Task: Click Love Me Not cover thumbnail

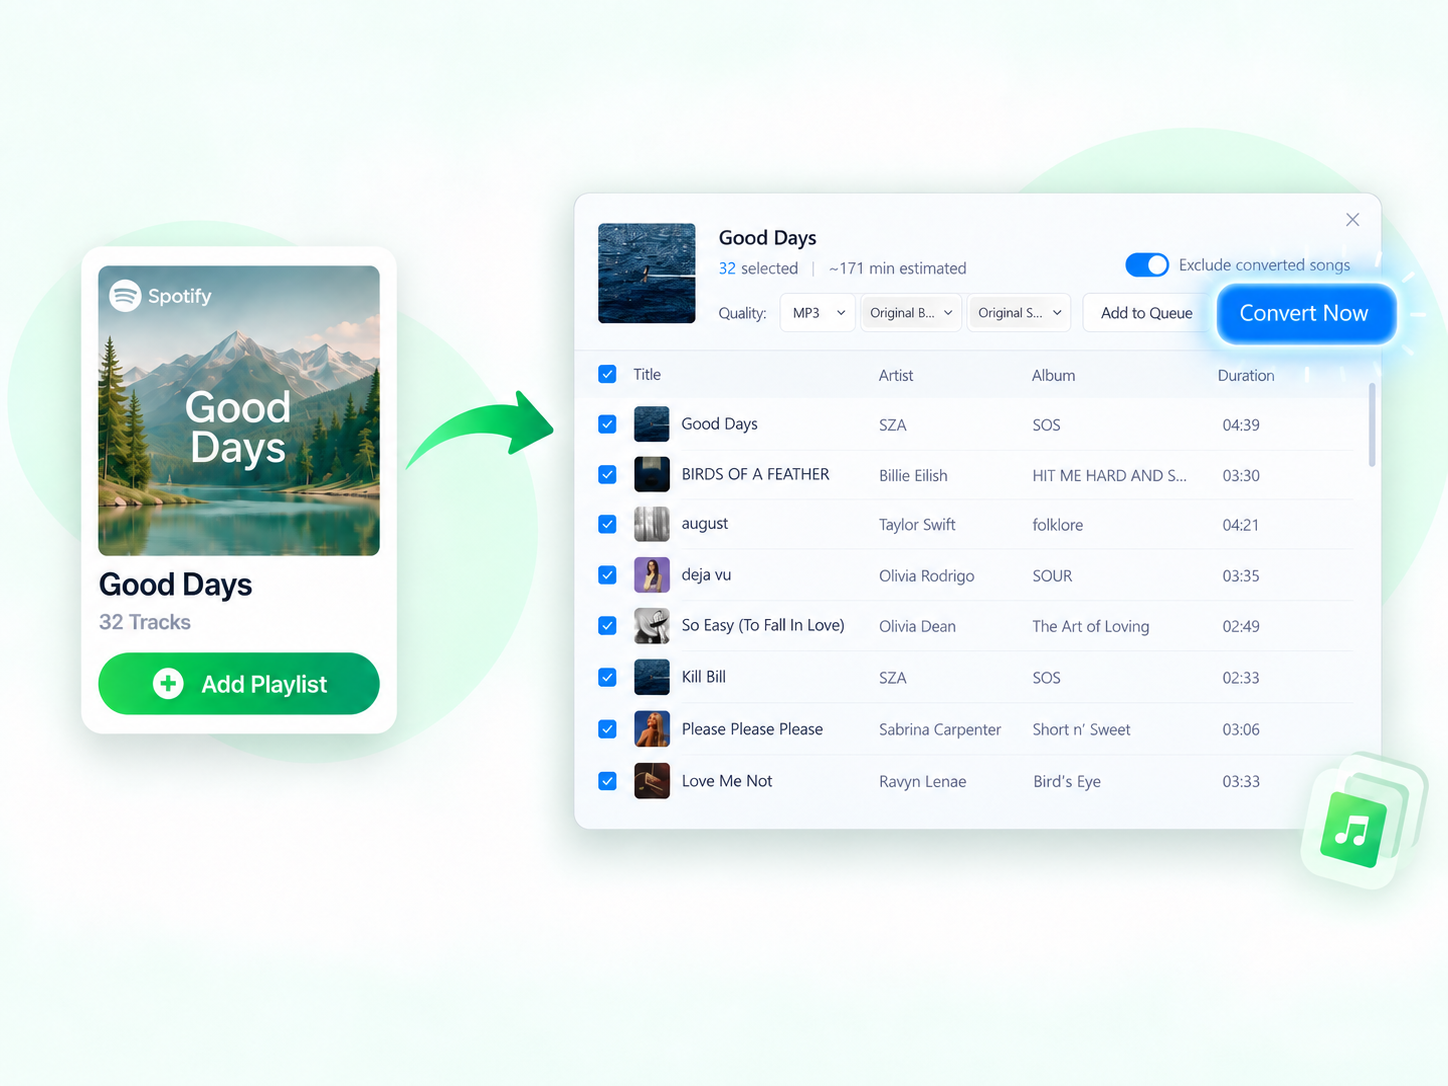Action: coord(652,781)
